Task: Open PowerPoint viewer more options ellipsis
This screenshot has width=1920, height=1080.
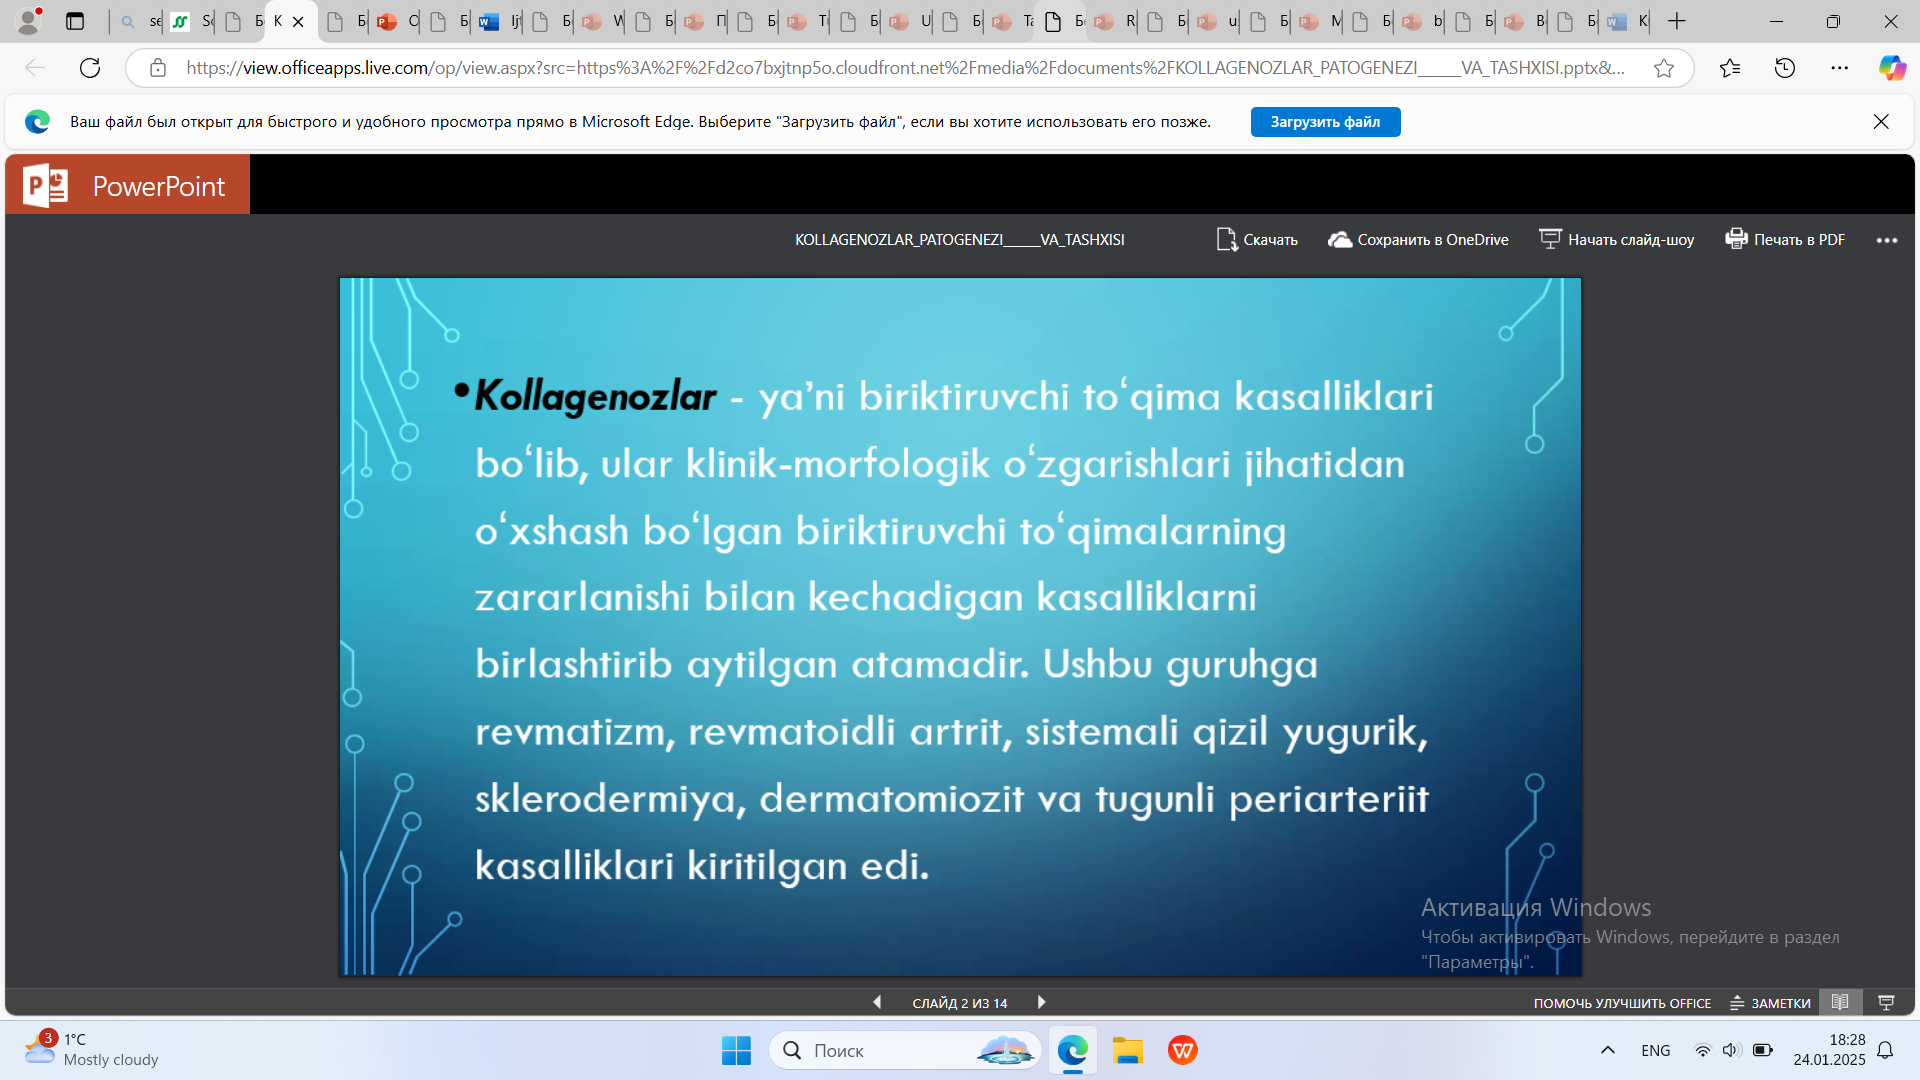Action: click(x=1887, y=240)
